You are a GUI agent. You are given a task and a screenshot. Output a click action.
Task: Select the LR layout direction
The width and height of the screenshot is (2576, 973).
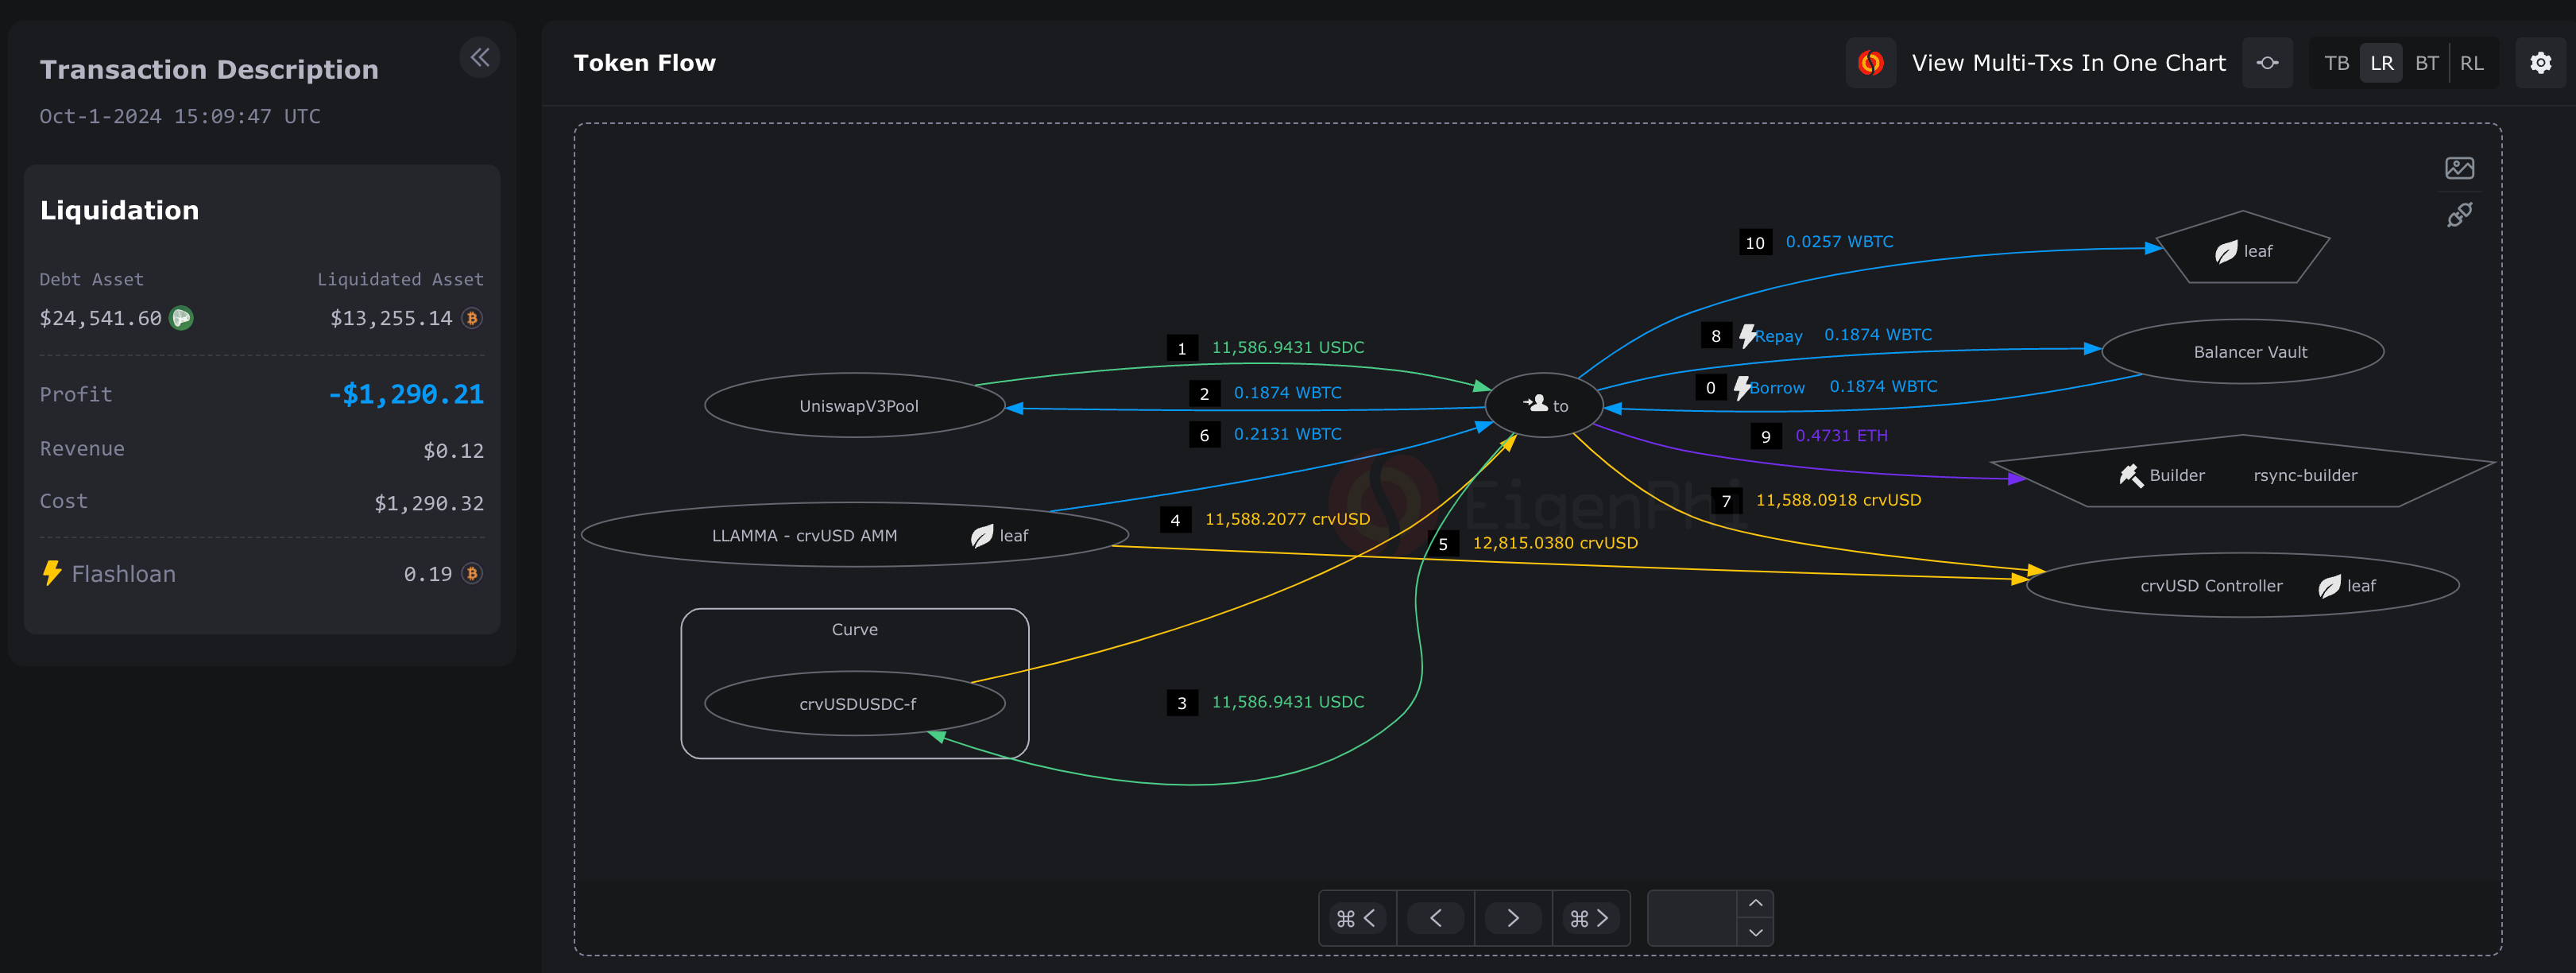(x=2381, y=63)
